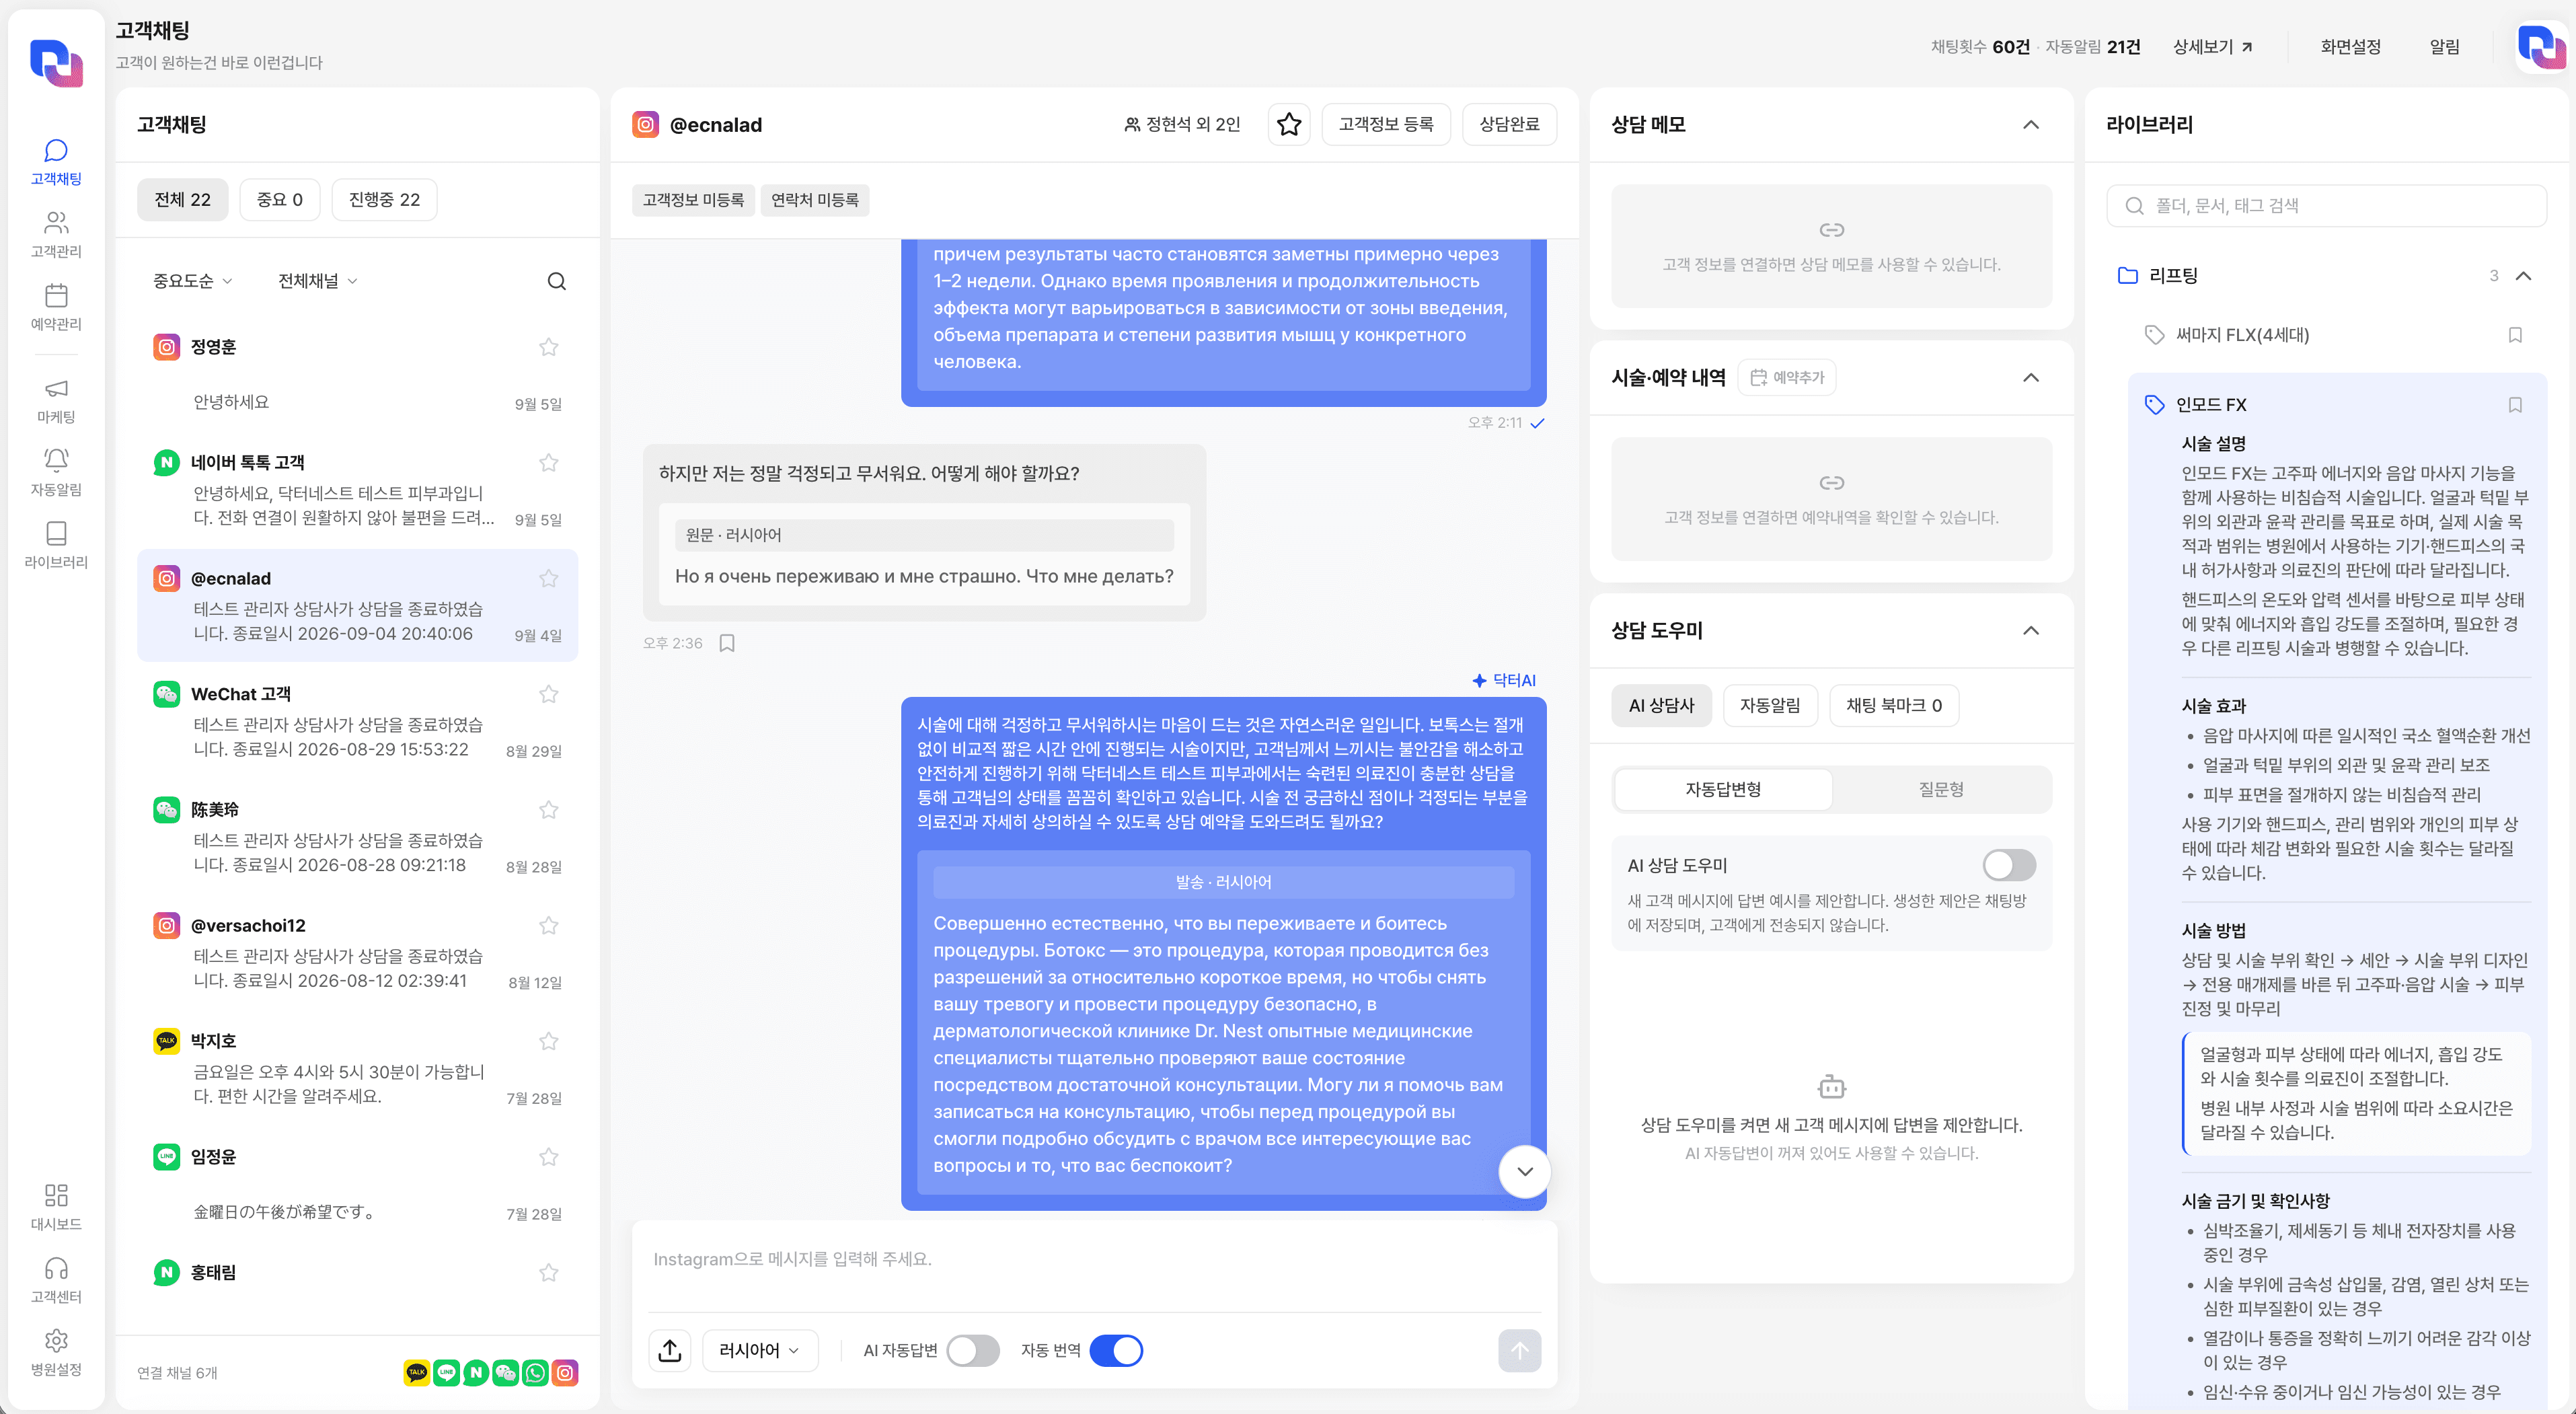Viewport: 2576px width, 1414px height.
Task: Click the 연락처 미등록 tag
Action: click(x=814, y=200)
